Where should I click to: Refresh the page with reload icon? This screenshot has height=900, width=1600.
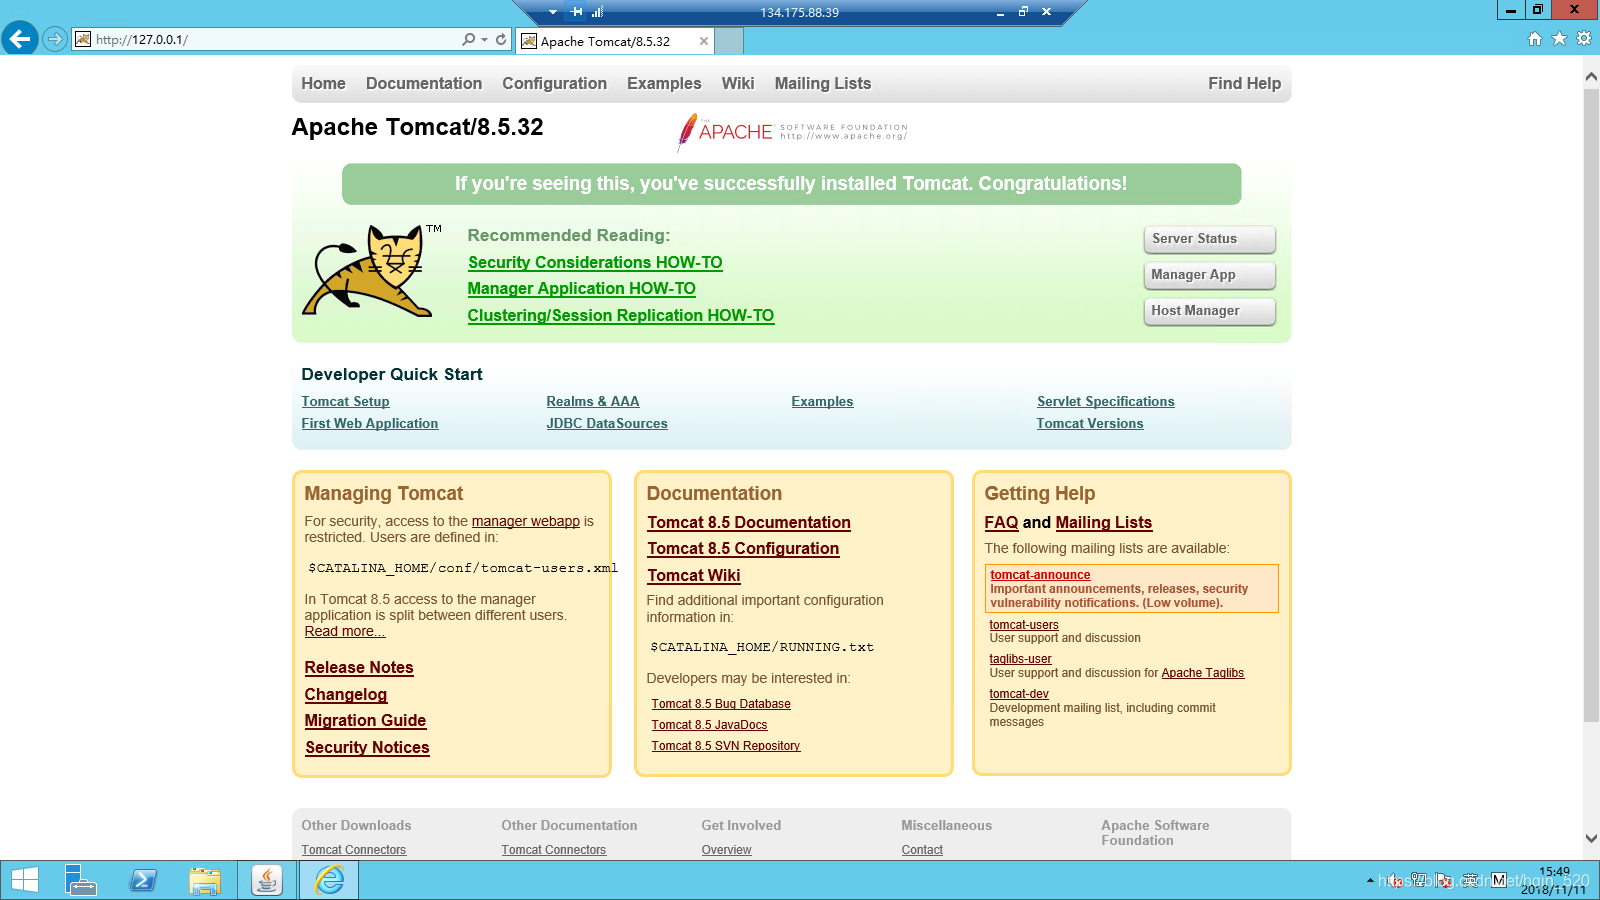pos(501,40)
